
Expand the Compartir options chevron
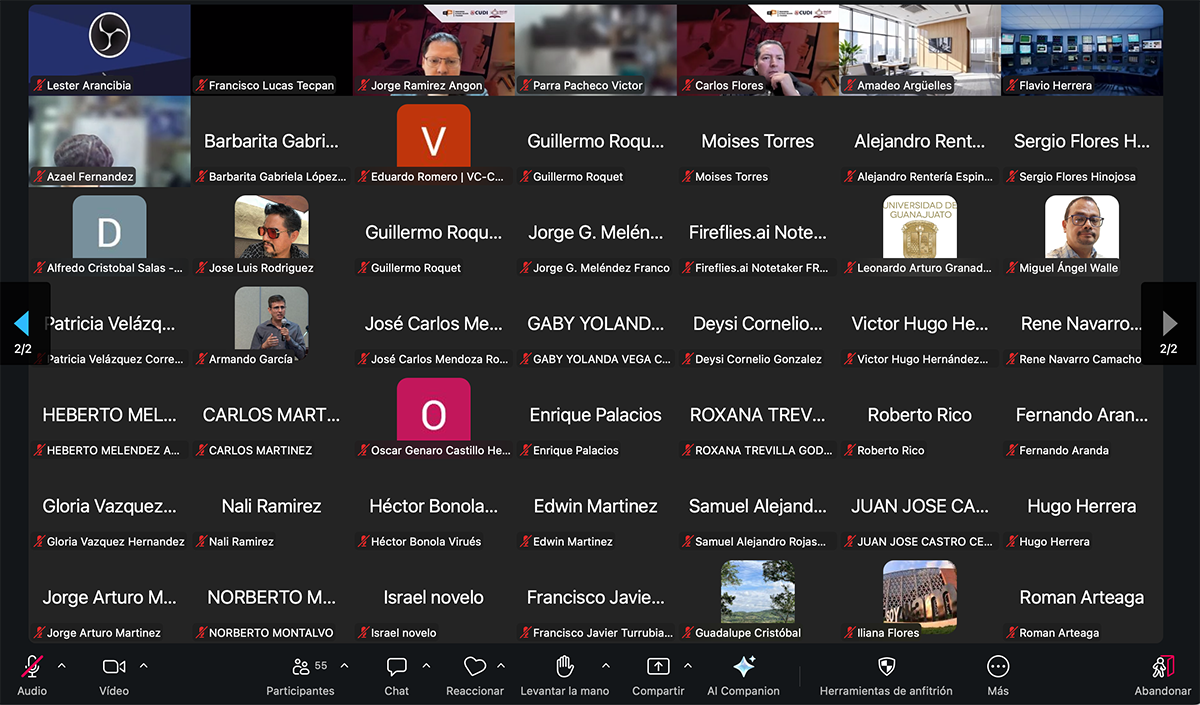pos(688,665)
